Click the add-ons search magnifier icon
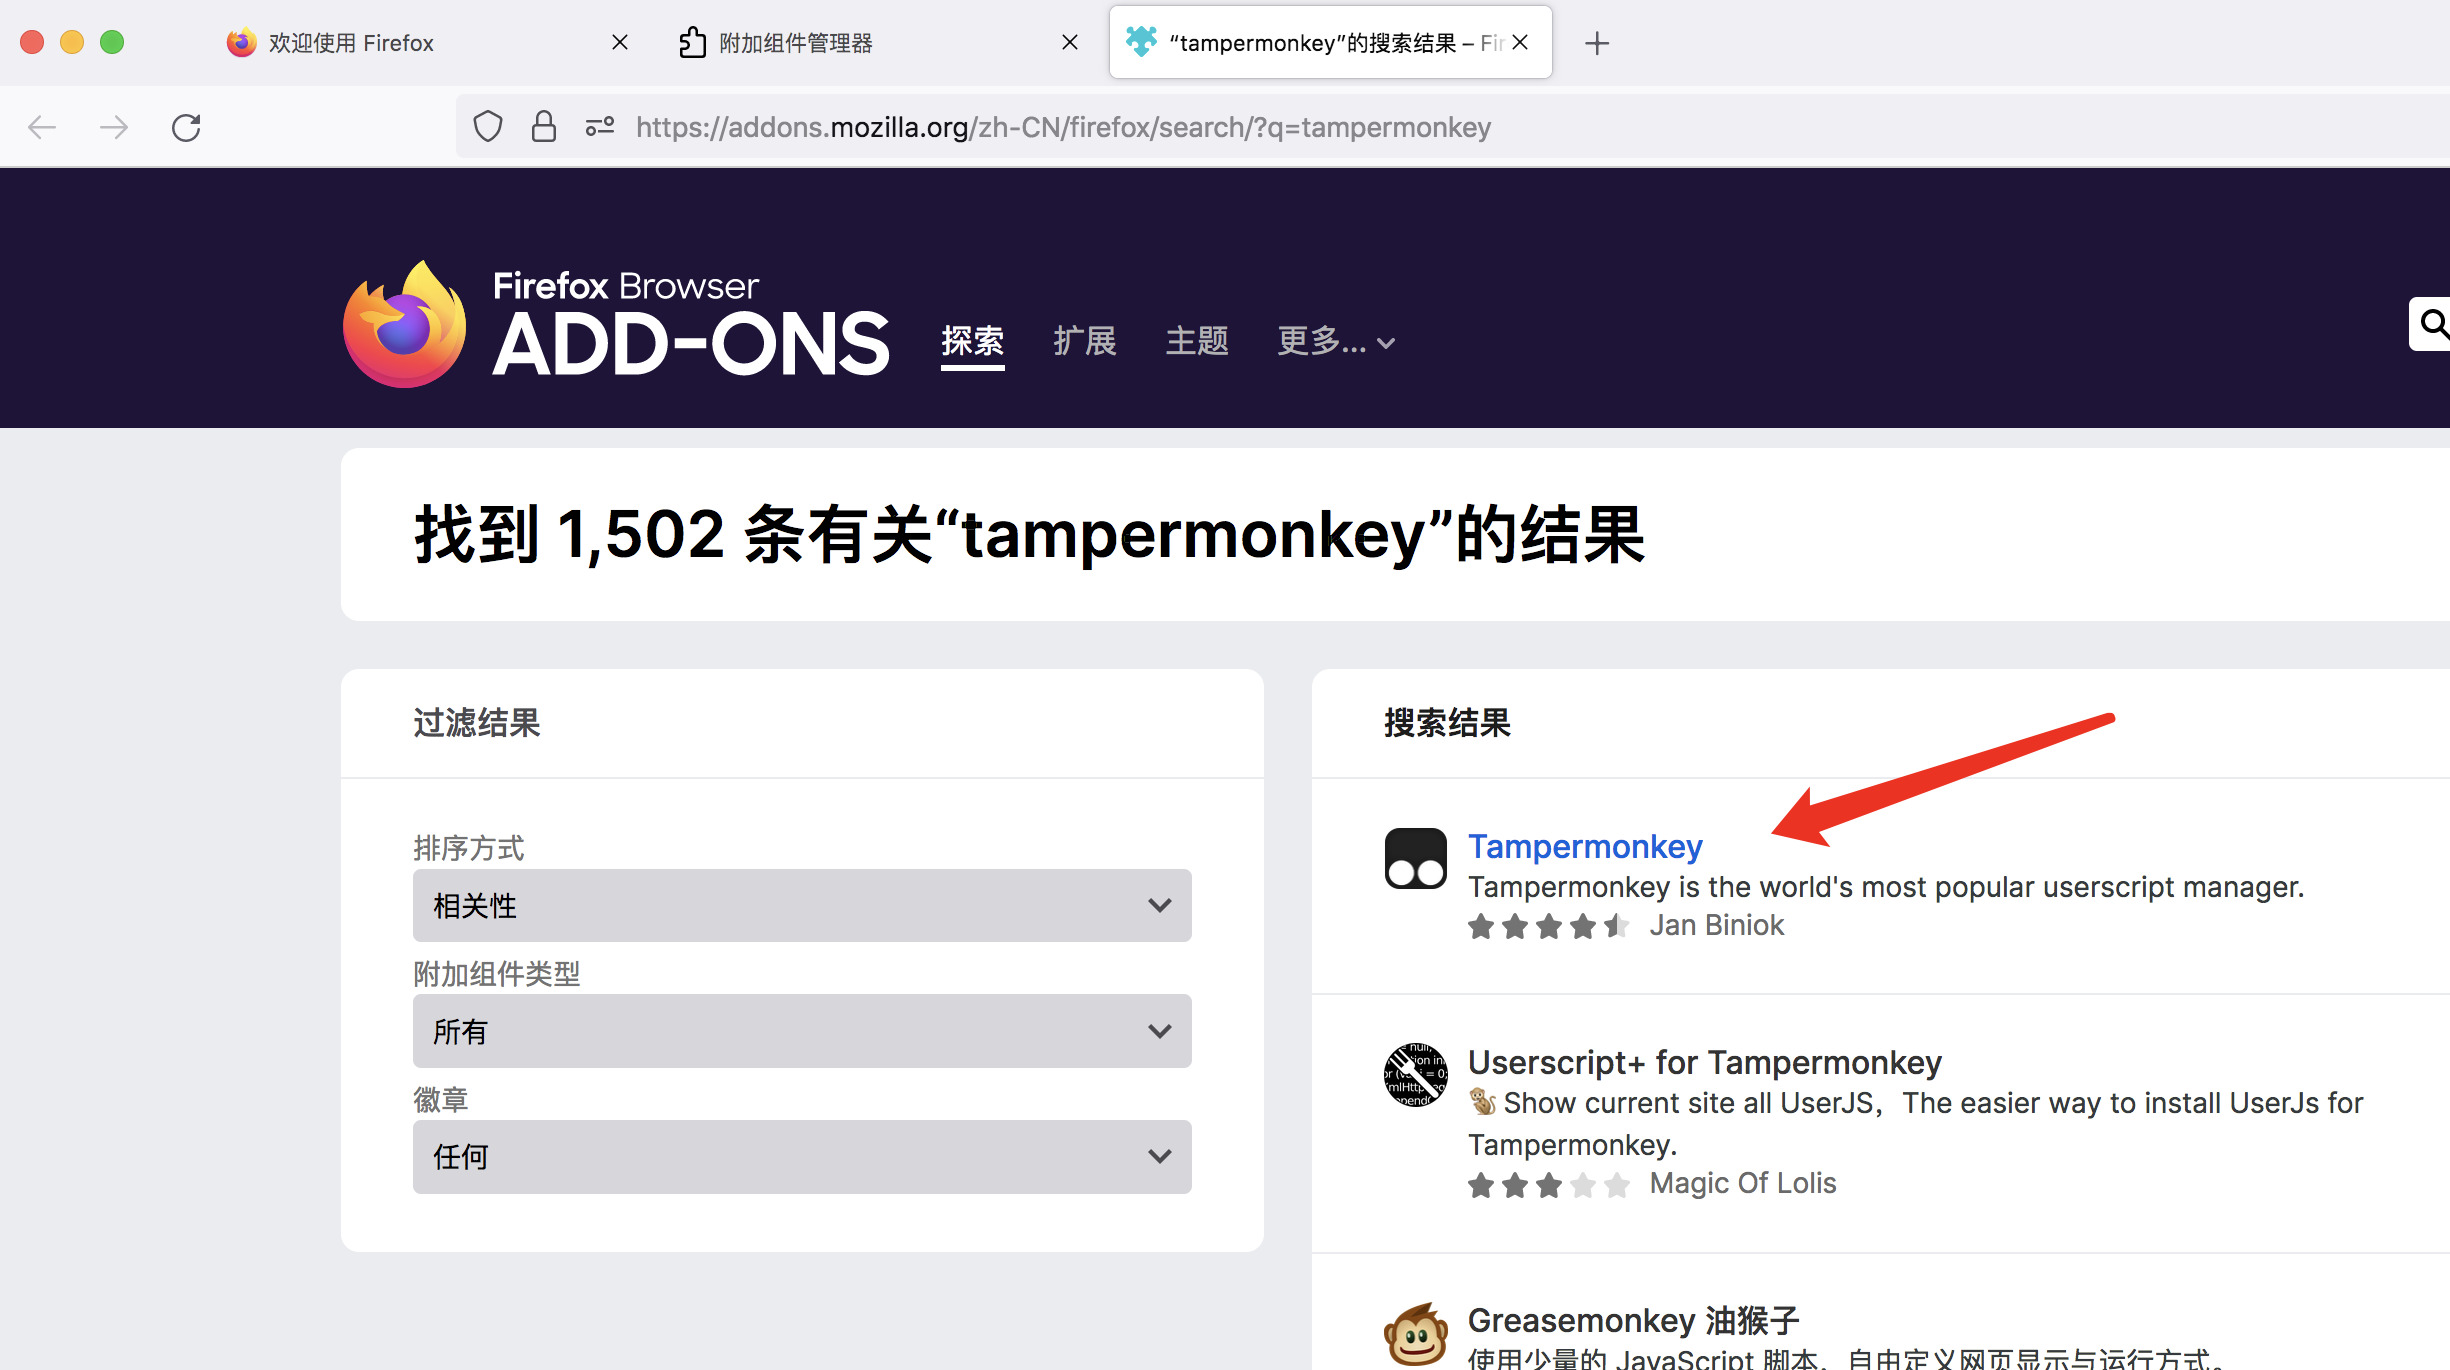The width and height of the screenshot is (2450, 1370). point(2433,324)
